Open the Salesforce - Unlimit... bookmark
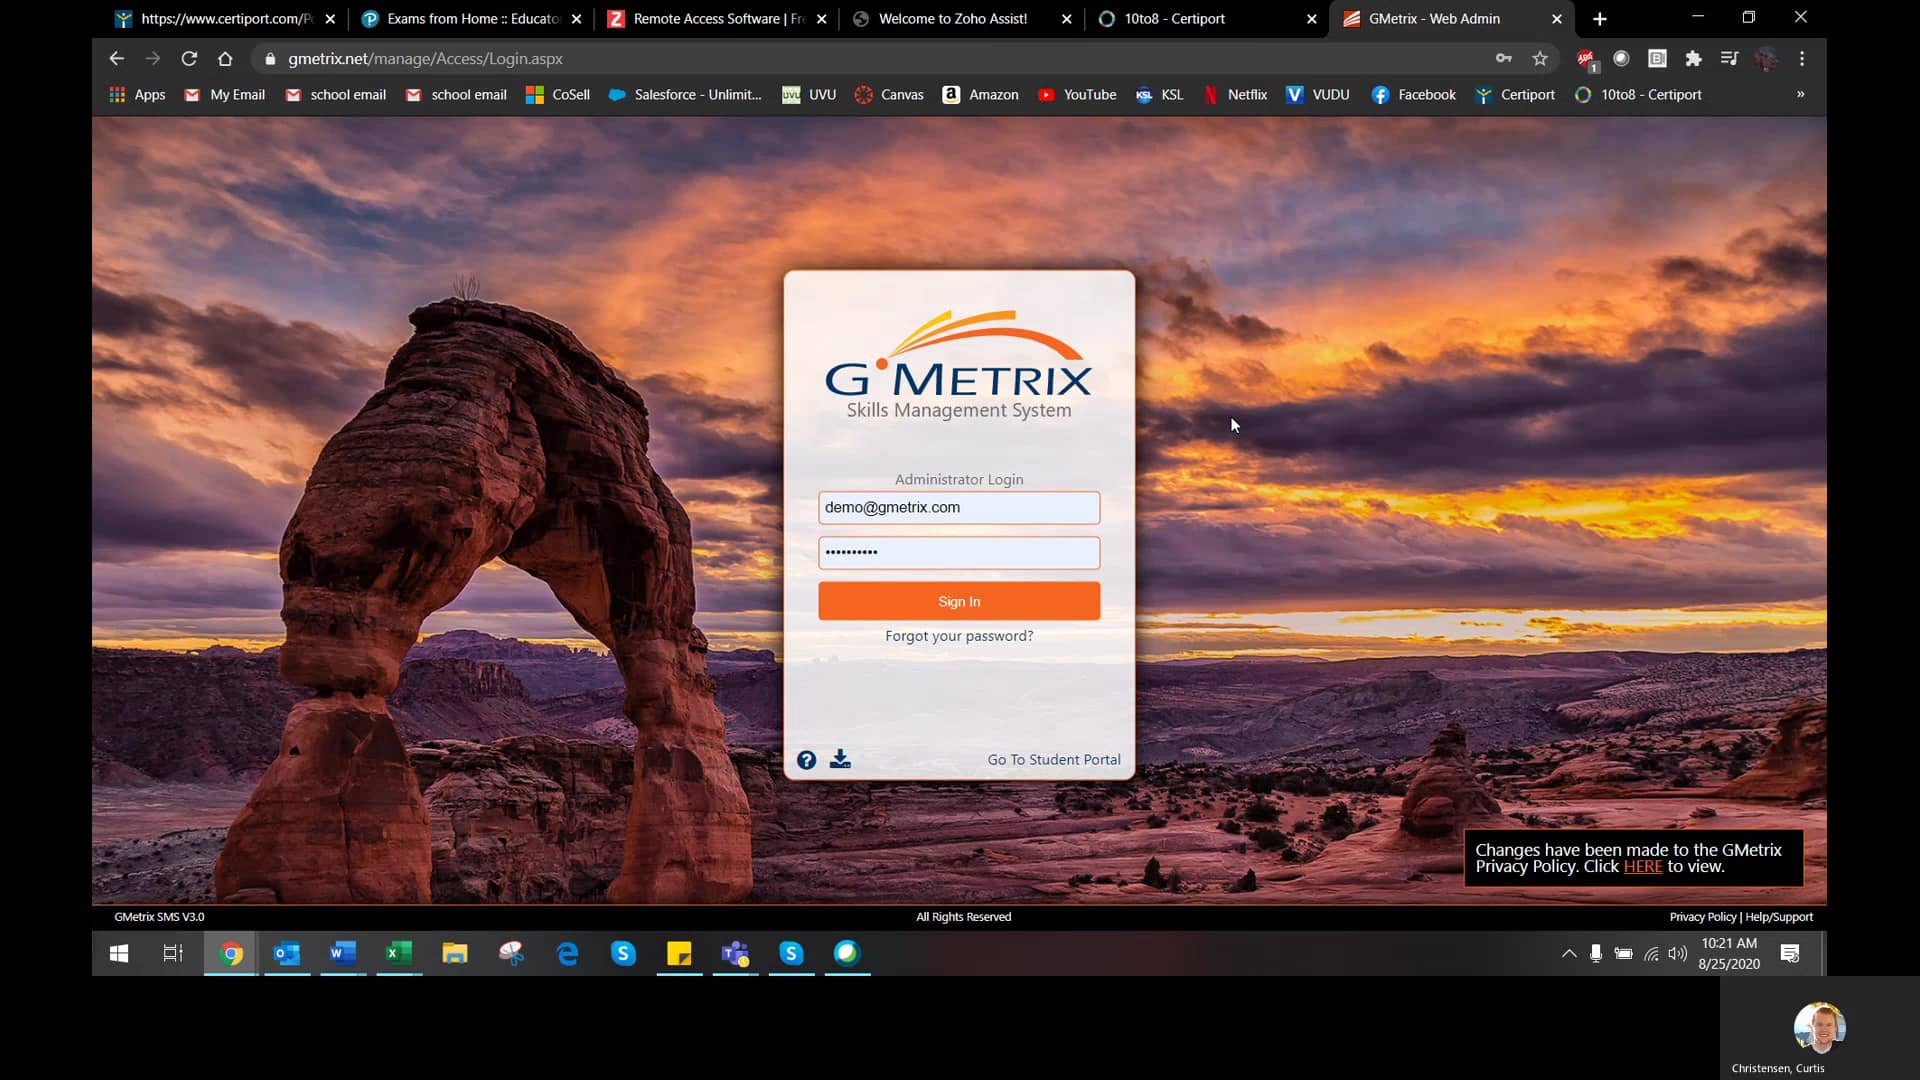Screen dimensions: 1920x1080 685,95
